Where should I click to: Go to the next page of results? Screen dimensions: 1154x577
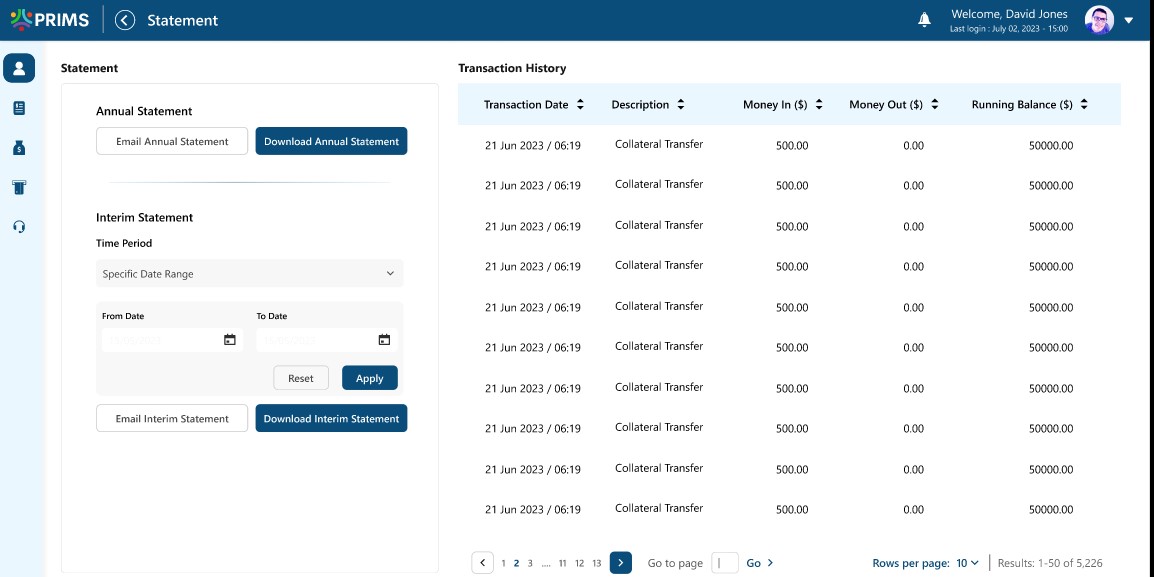(x=620, y=563)
